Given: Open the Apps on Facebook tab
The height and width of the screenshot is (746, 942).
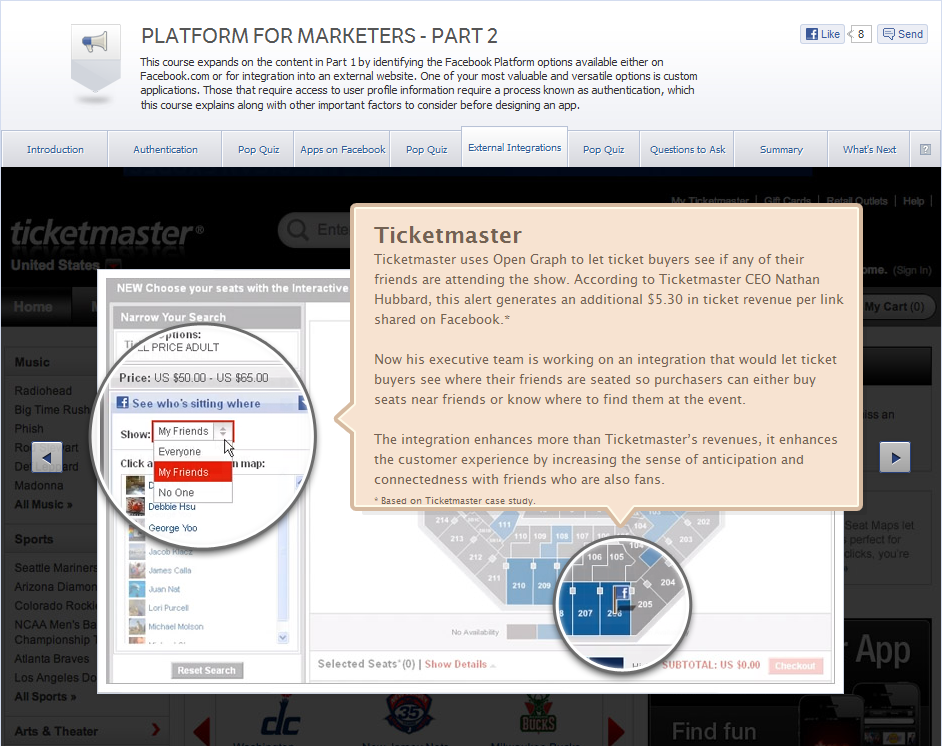Looking at the screenshot, I should click(x=342, y=150).
